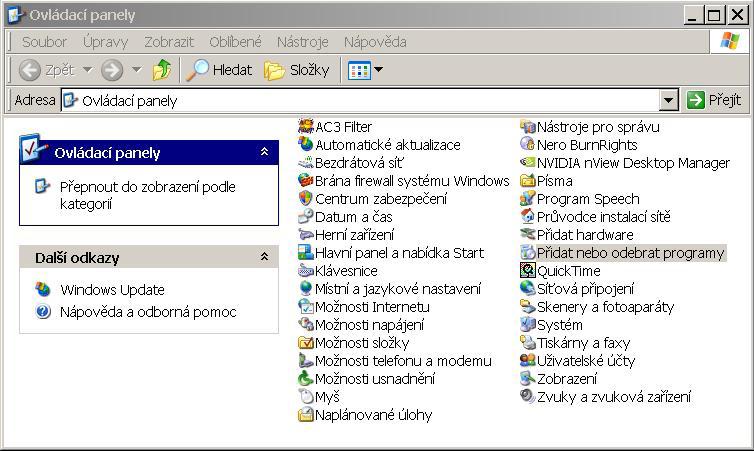Viewport: 754px width, 451px height.
Task: Collapse the Ovládací panely side panel
Action: point(264,152)
